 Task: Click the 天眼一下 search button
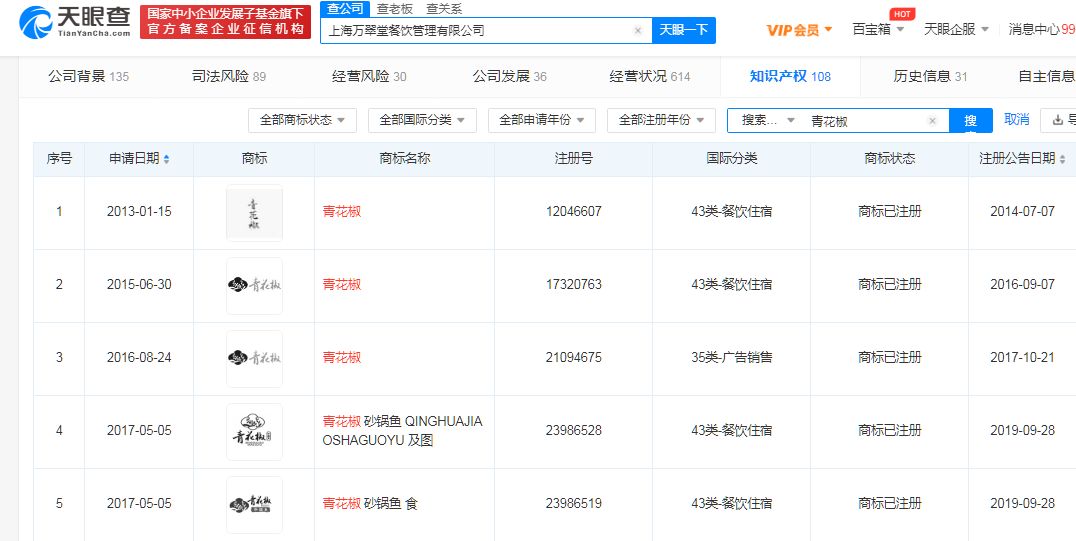point(683,30)
